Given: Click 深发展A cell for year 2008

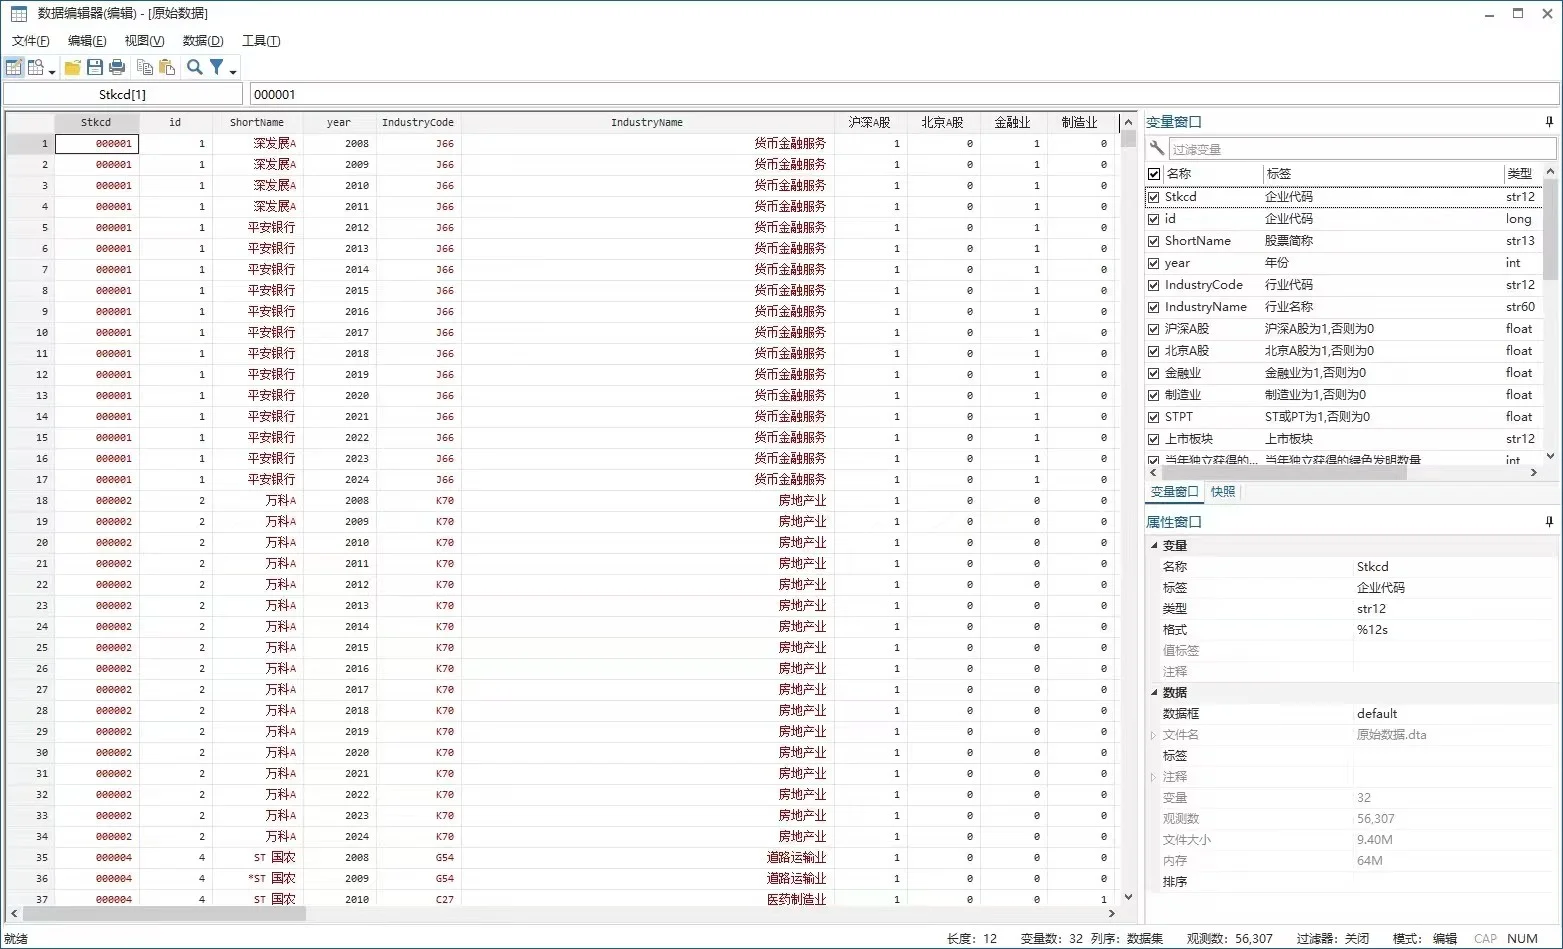Looking at the screenshot, I should [258, 144].
